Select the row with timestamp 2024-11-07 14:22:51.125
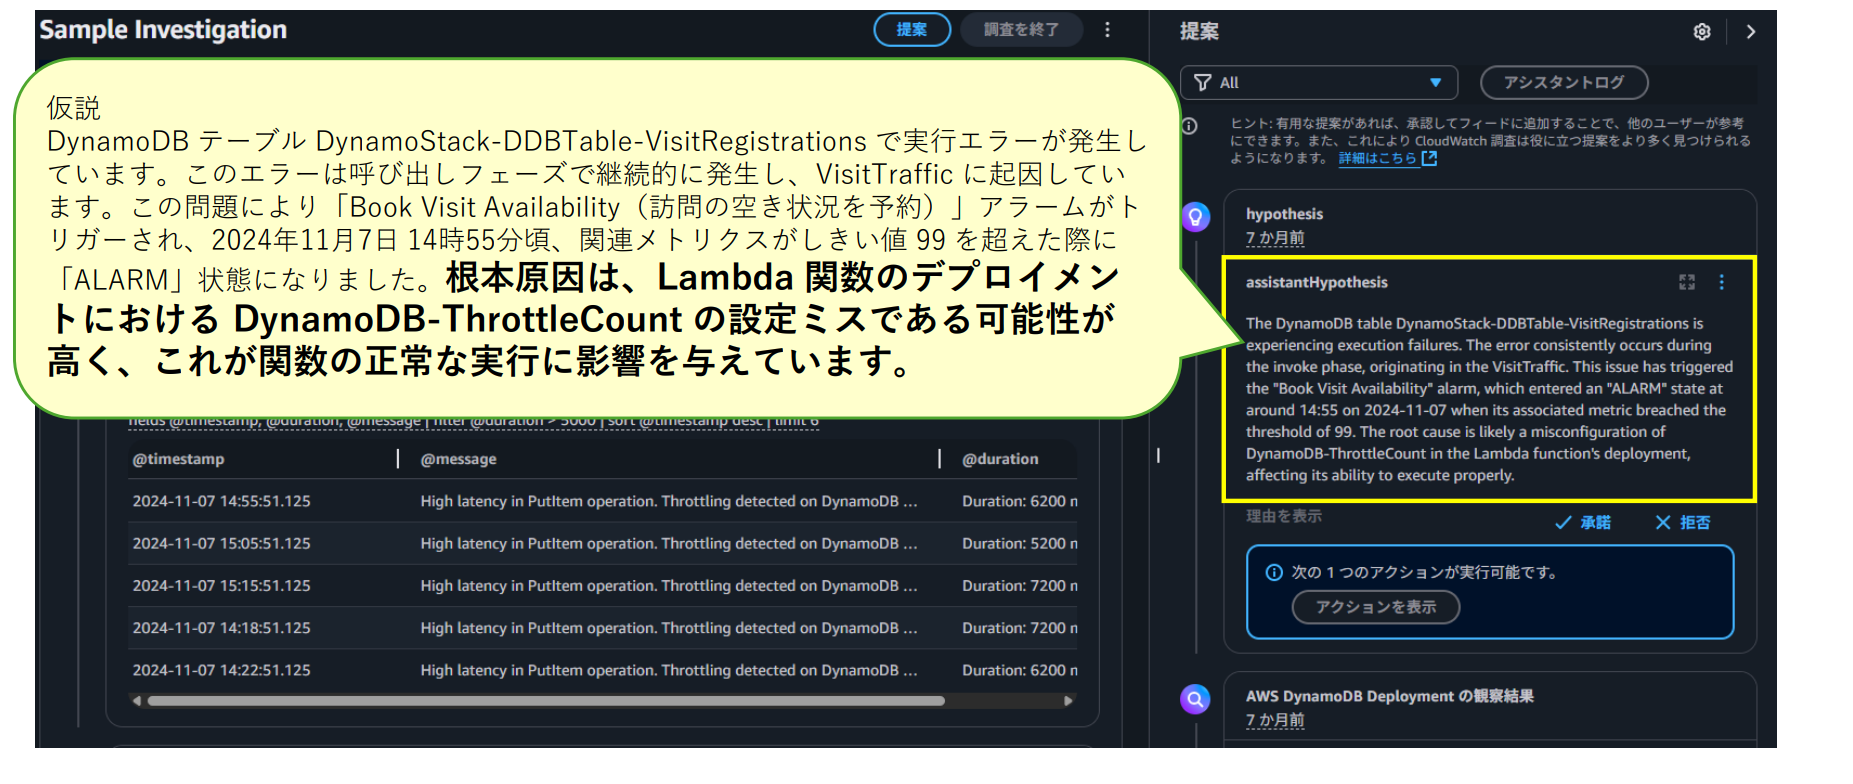1853x784 pixels. 603,670
